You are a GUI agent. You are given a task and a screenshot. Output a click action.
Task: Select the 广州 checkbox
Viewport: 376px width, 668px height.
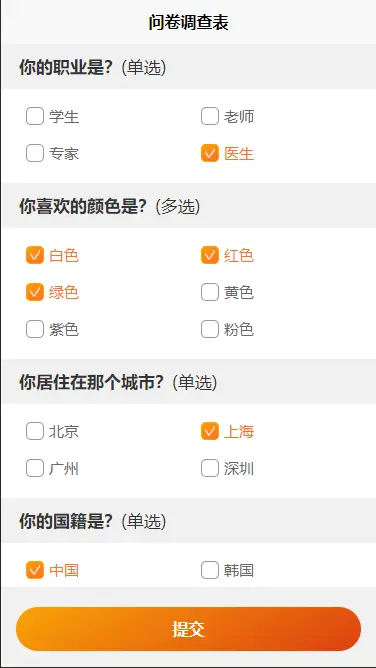point(35,468)
